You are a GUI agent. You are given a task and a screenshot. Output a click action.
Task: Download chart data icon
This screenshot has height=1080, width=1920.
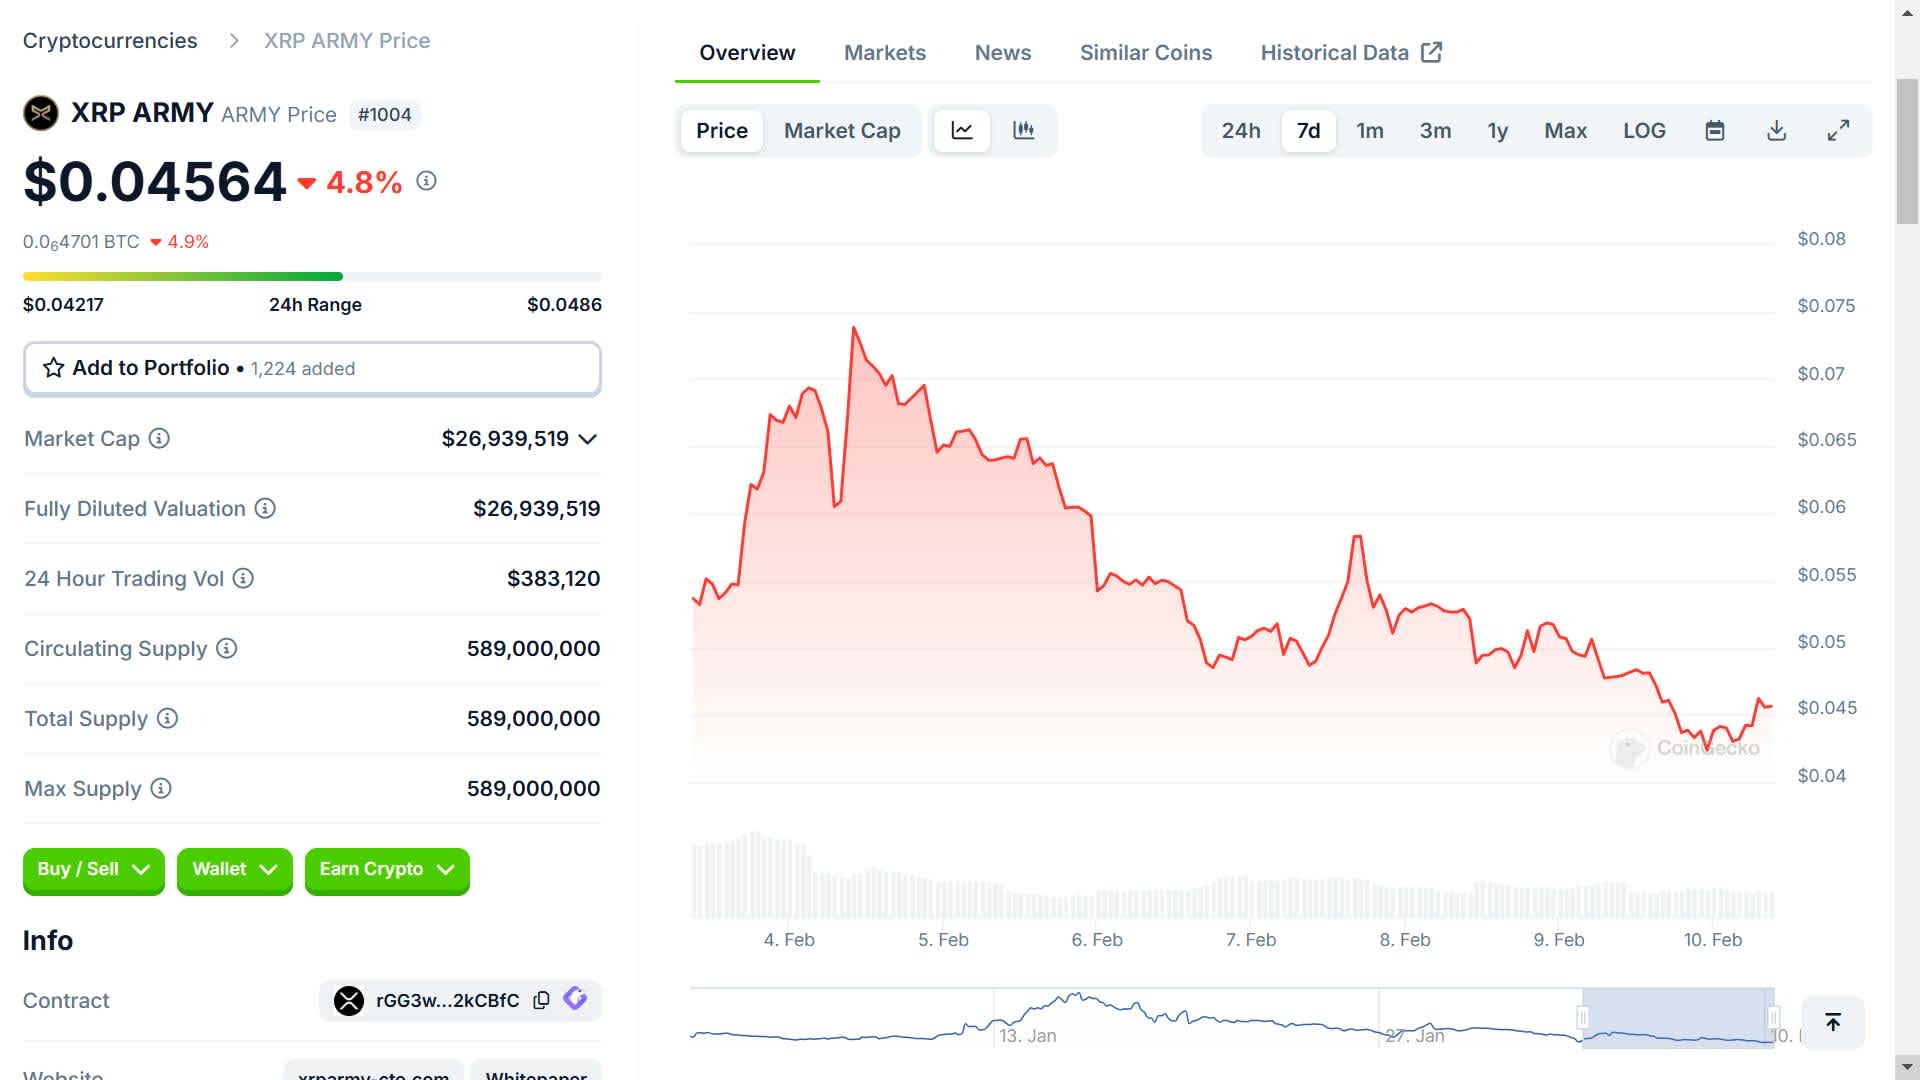click(x=1777, y=131)
